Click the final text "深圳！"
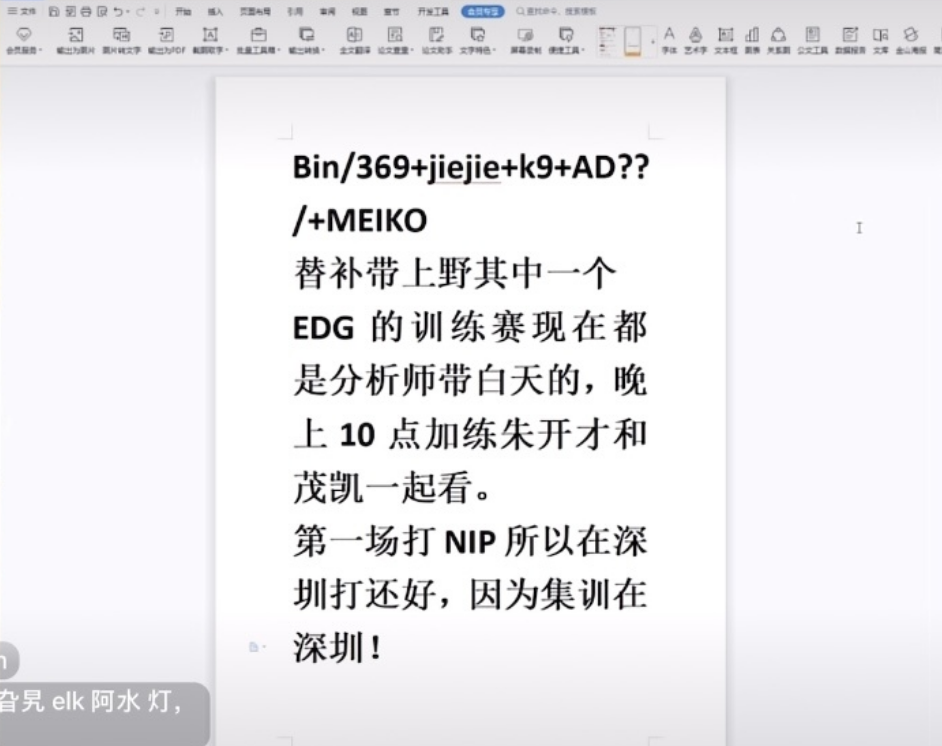 pyautogui.click(x=337, y=648)
